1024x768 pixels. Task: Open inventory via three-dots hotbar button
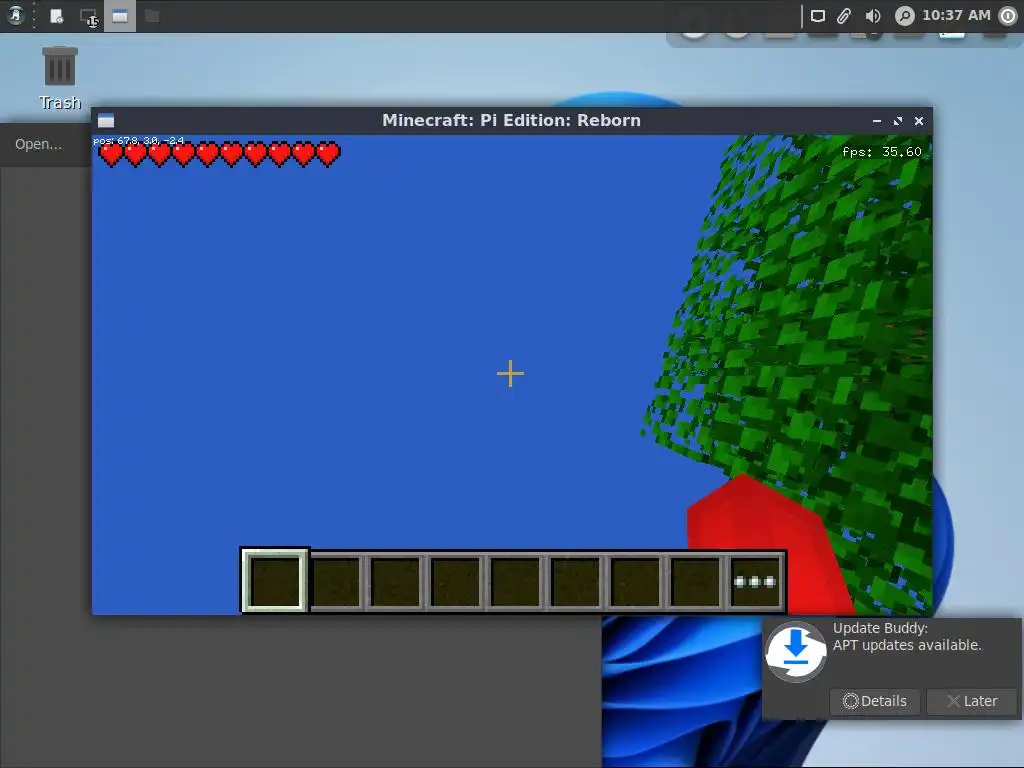pyautogui.click(x=755, y=581)
